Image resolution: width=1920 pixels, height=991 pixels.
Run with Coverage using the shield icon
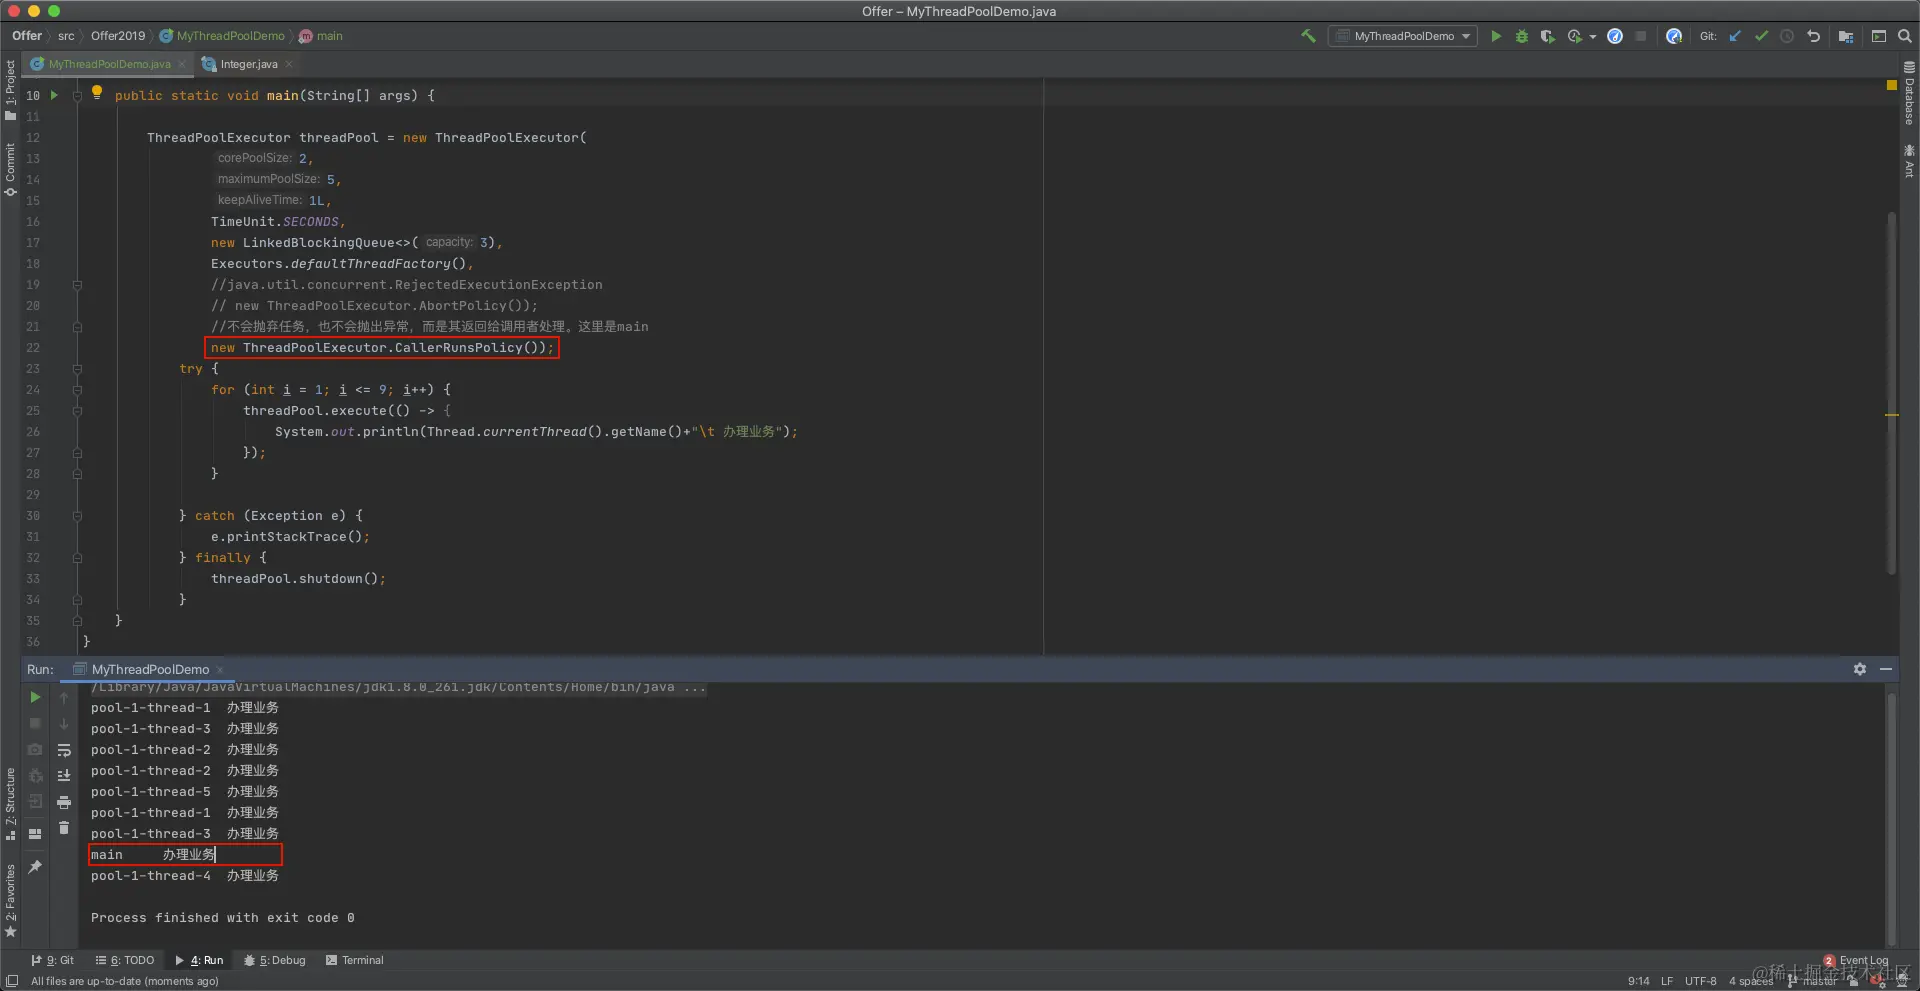coord(1547,36)
